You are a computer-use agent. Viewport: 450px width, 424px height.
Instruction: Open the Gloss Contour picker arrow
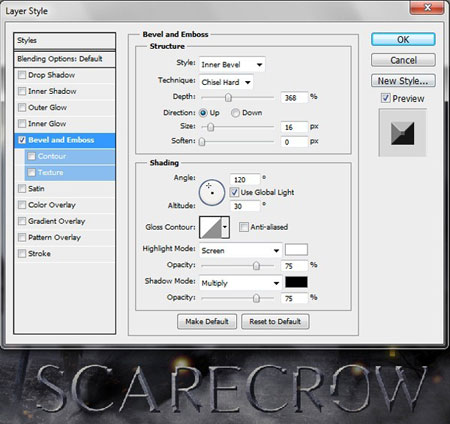[225, 227]
